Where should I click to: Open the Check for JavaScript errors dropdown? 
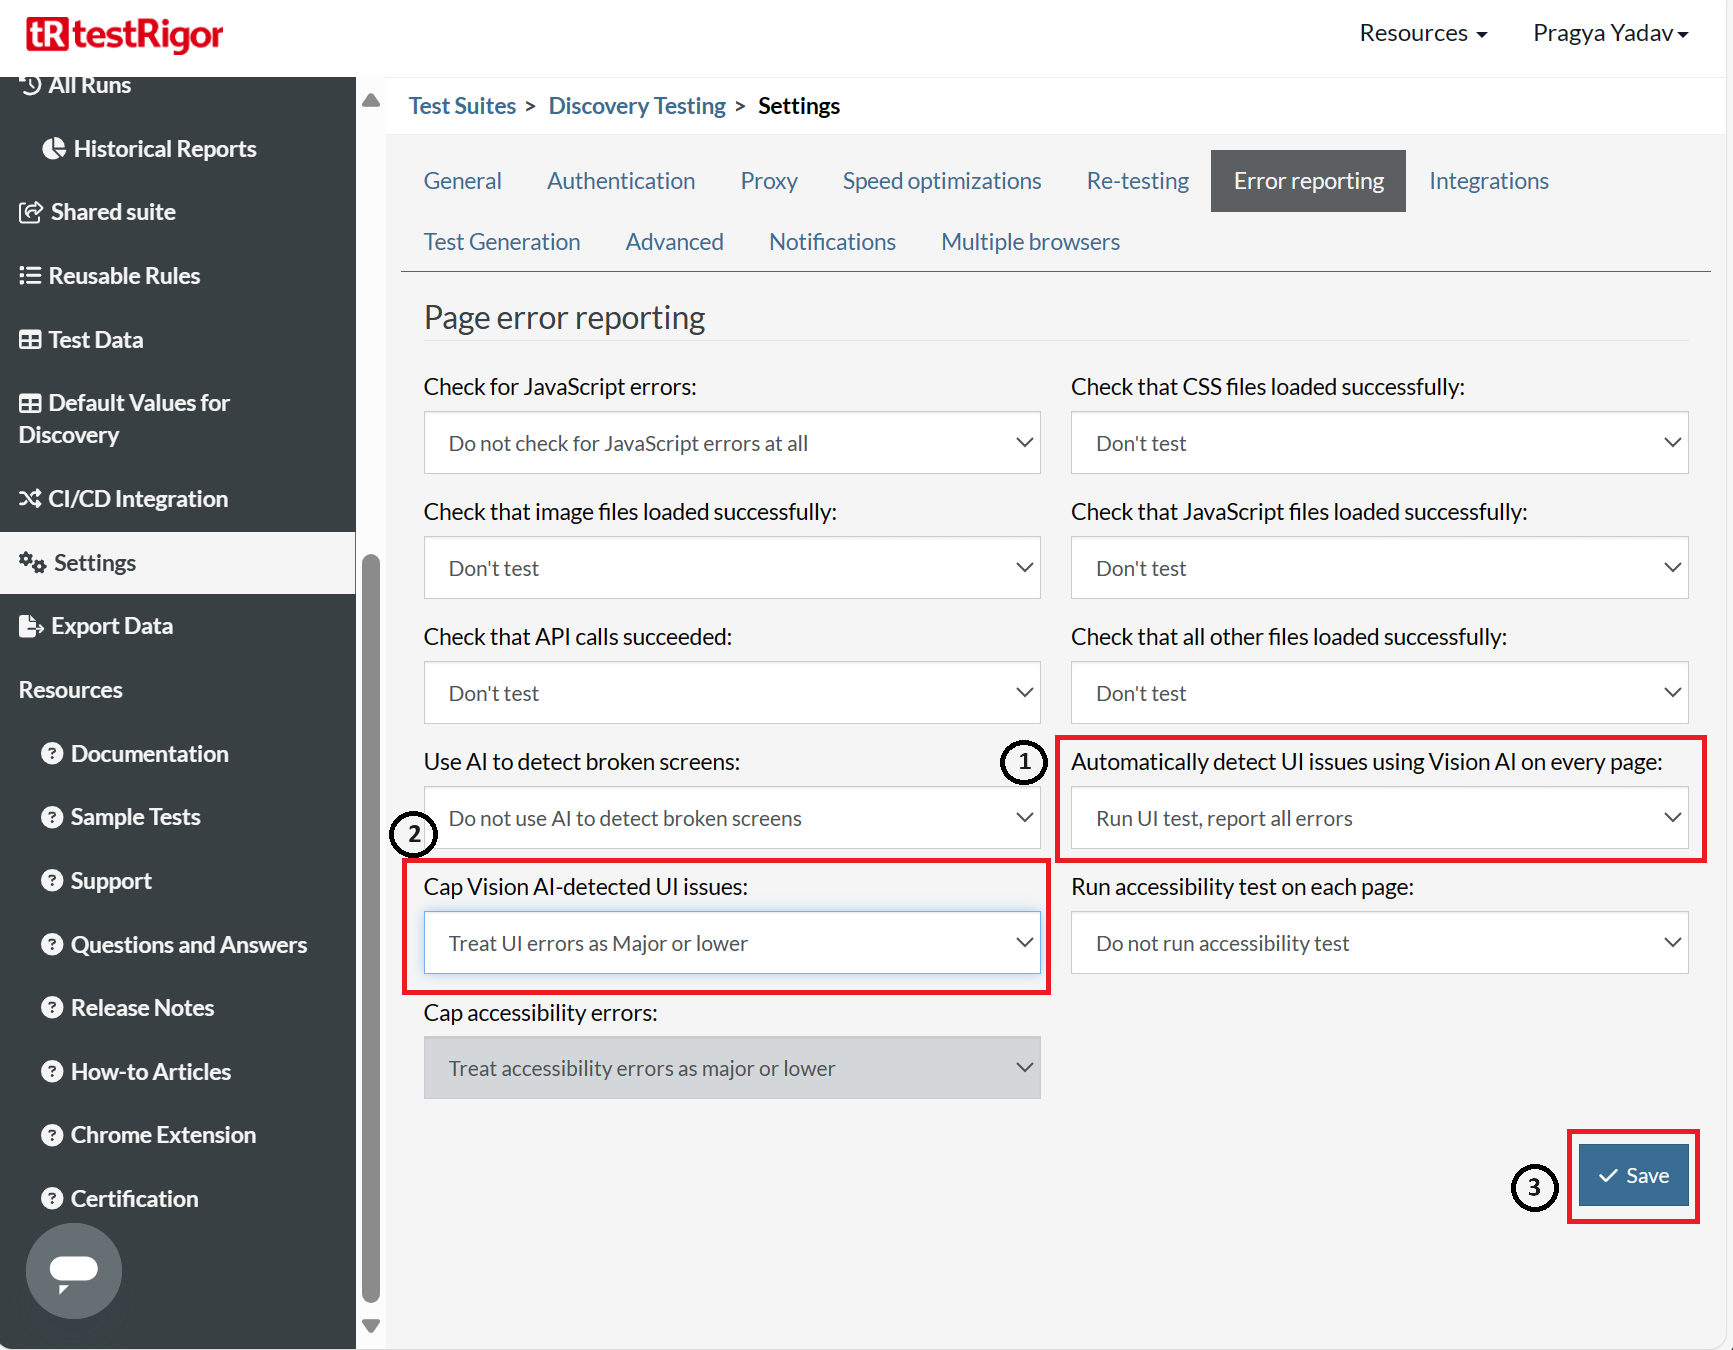click(731, 443)
